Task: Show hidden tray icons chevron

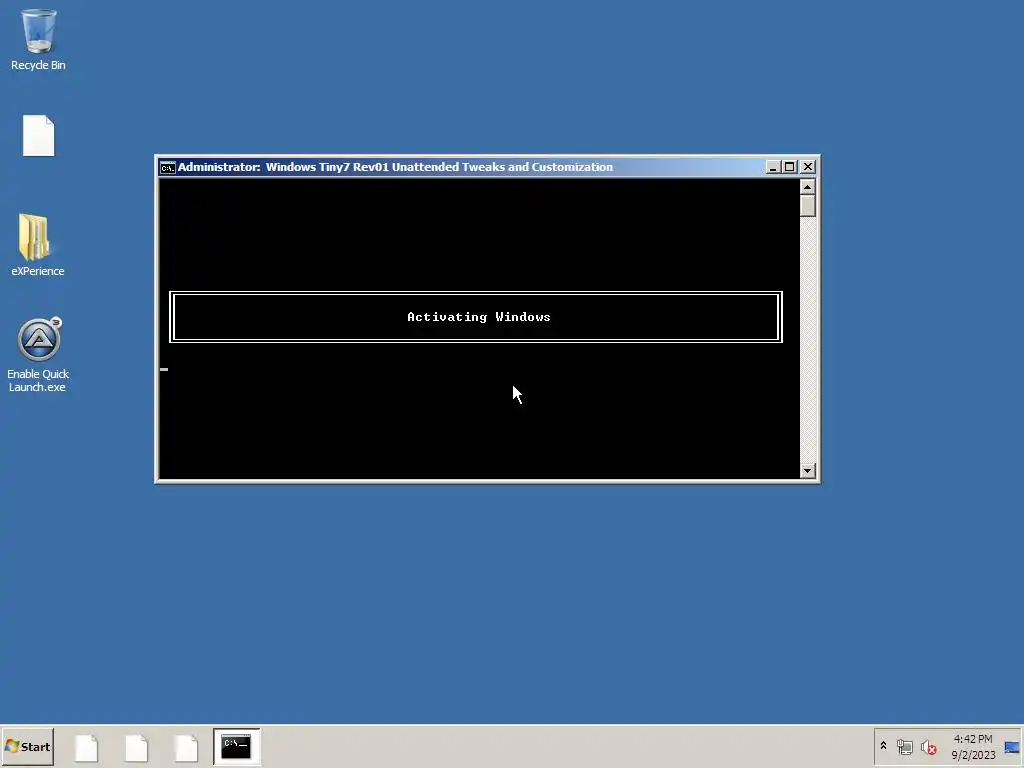Action: tap(884, 746)
